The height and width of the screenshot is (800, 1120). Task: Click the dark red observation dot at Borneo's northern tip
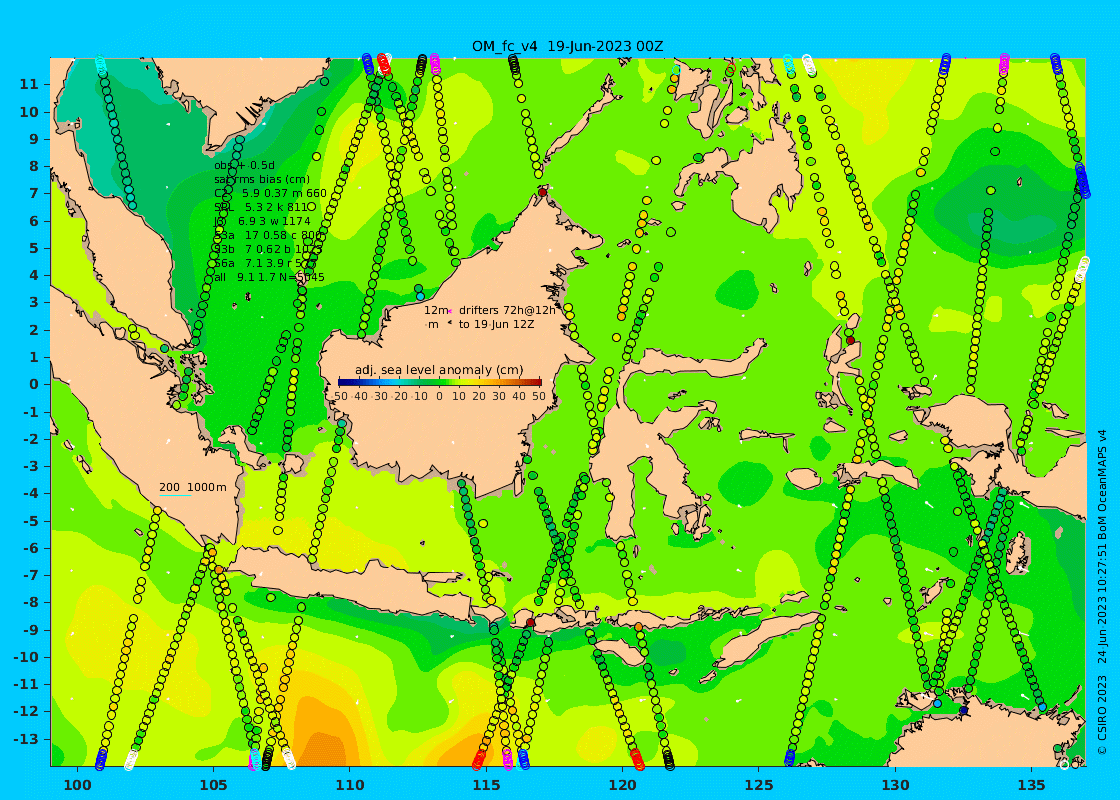[542, 192]
